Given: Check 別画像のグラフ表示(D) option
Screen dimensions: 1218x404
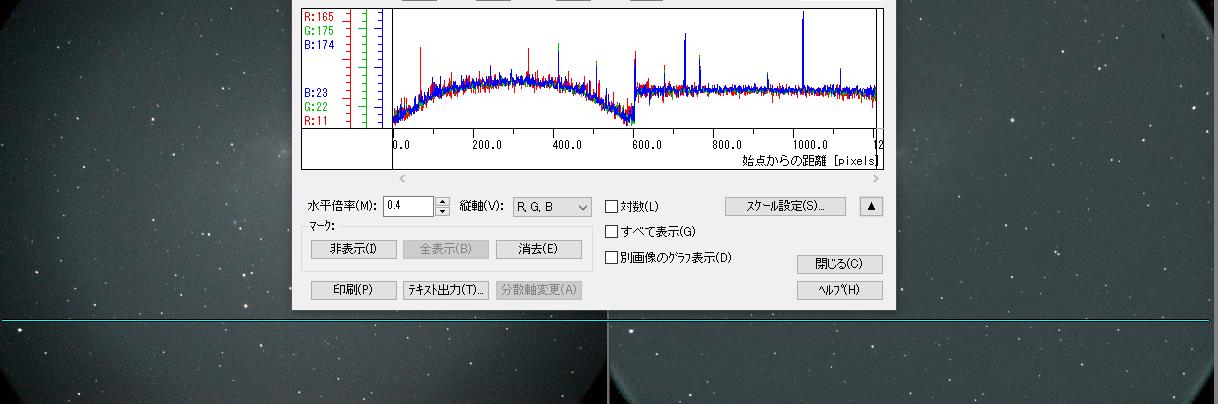Looking at the screenshot, I should [x=612, y=258].
